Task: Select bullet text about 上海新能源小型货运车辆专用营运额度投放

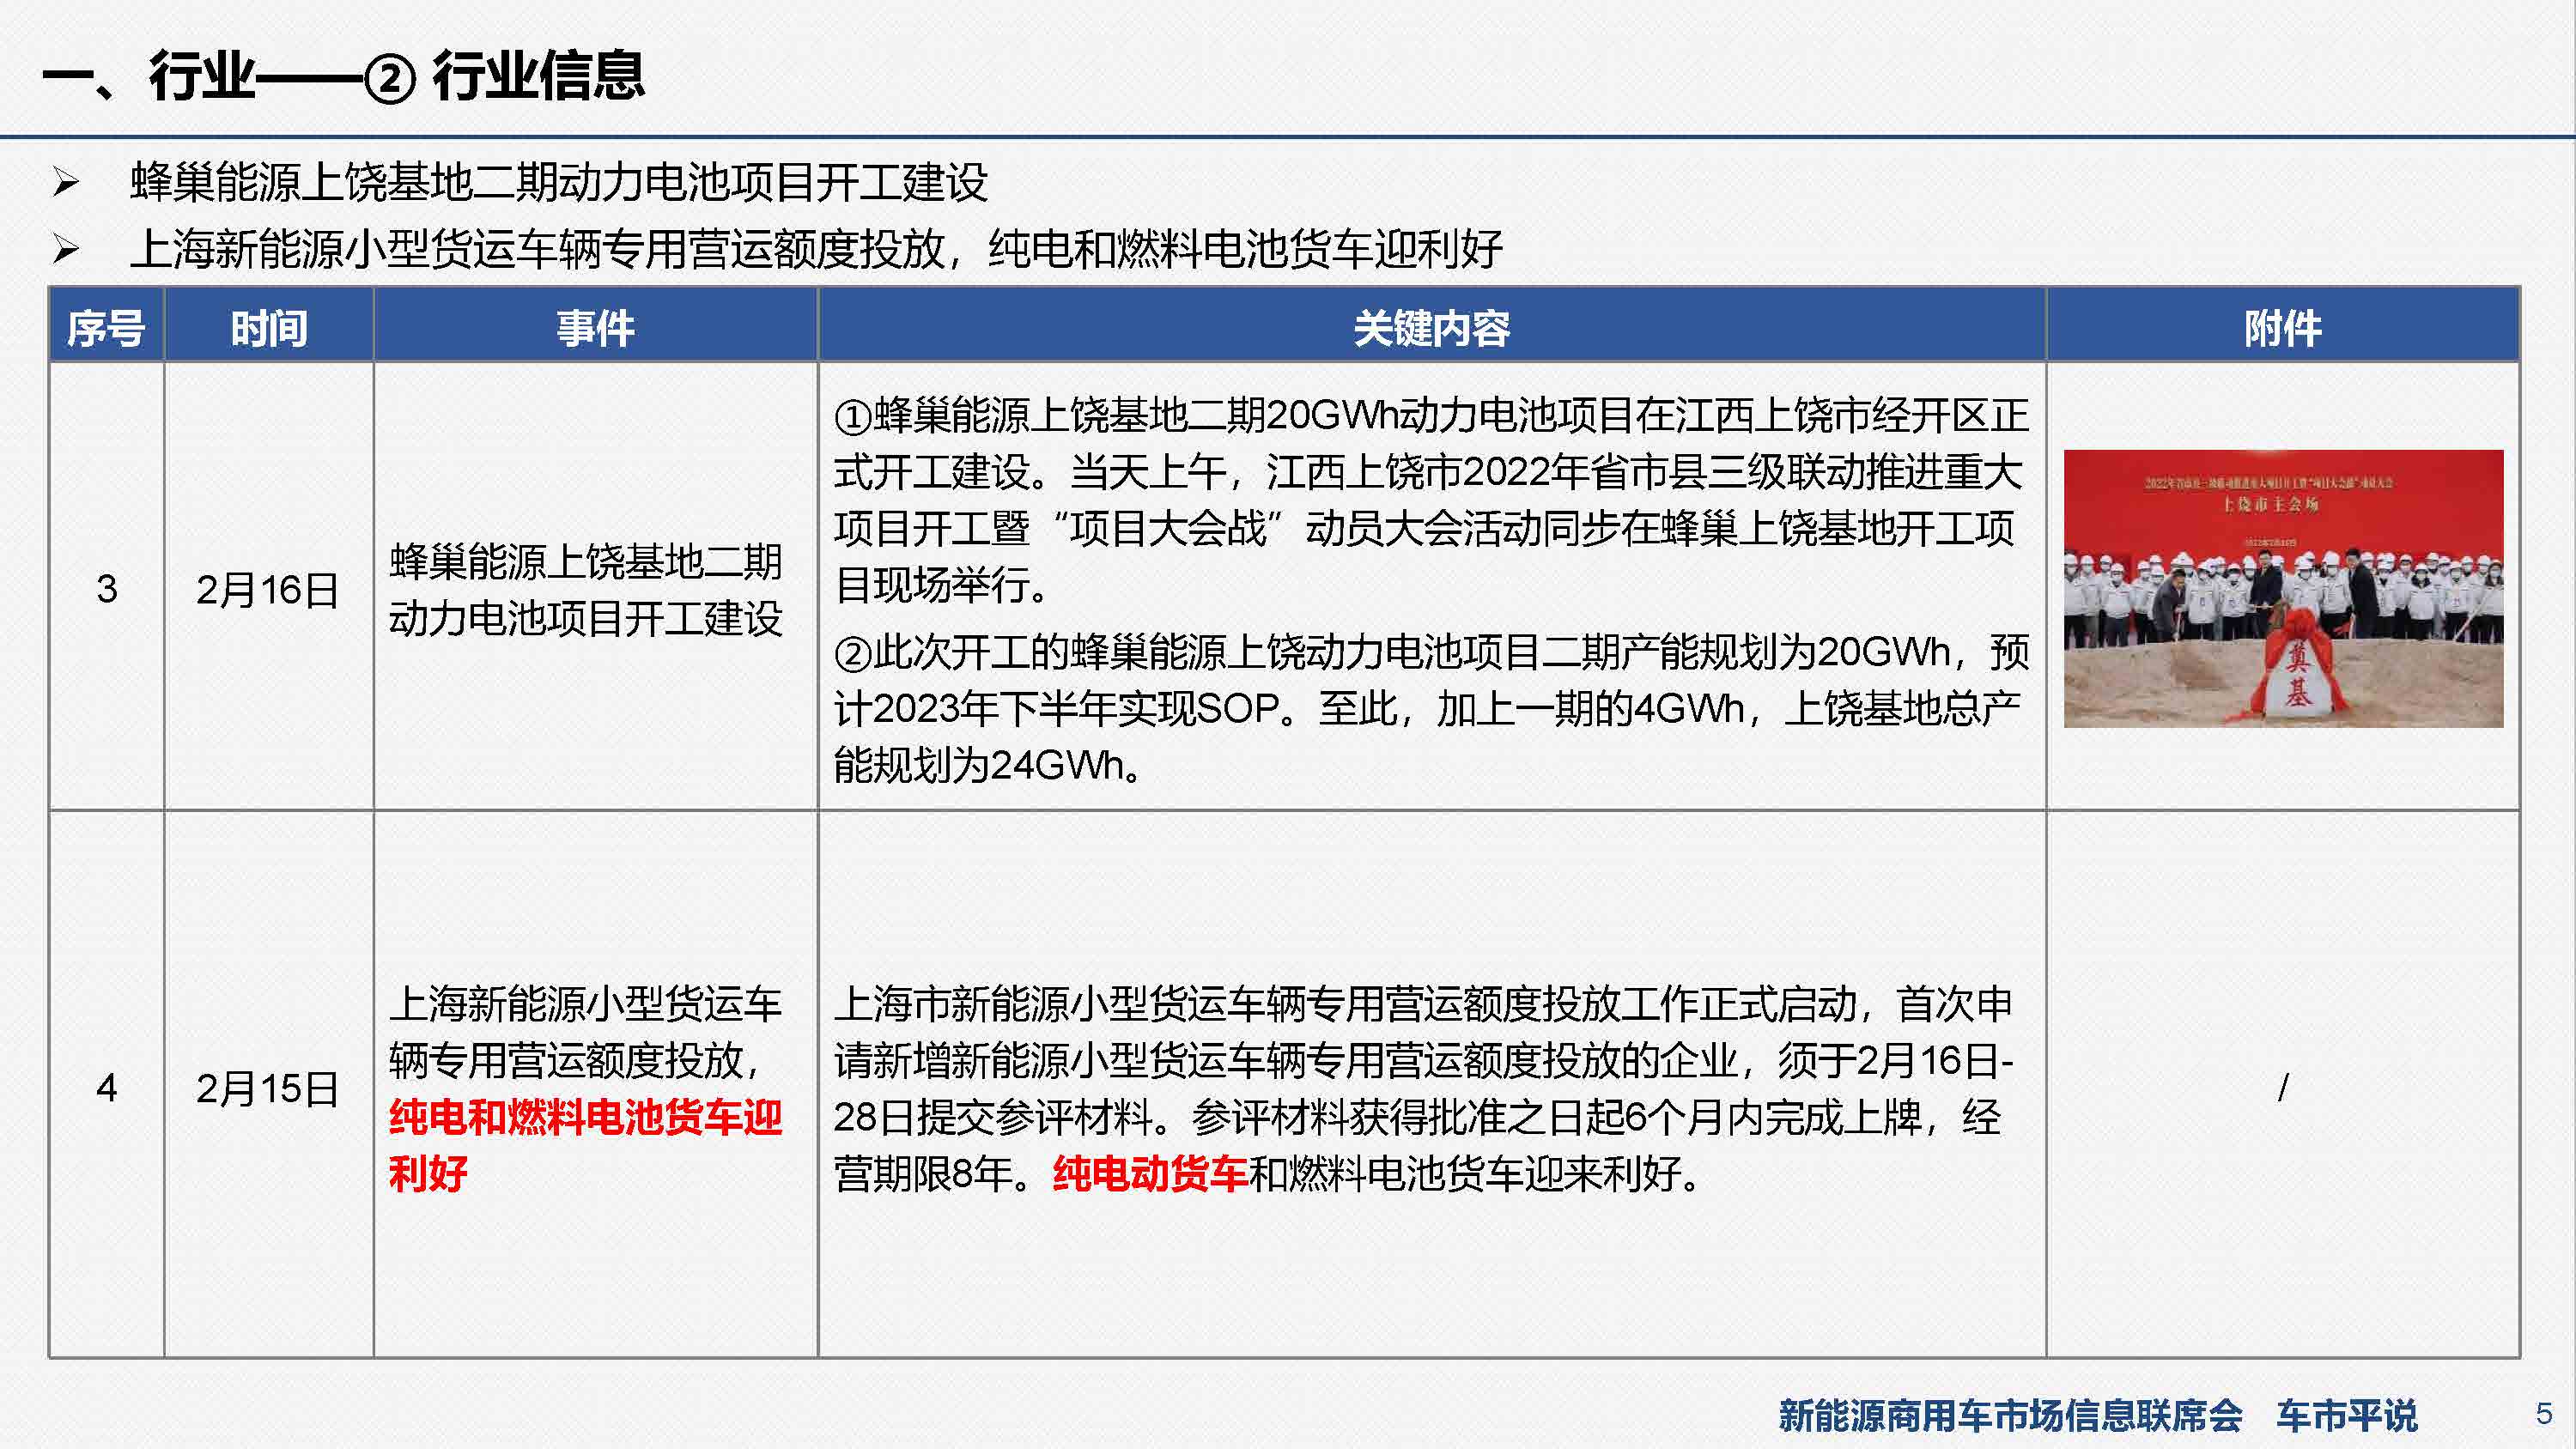Action: [816, 249]
